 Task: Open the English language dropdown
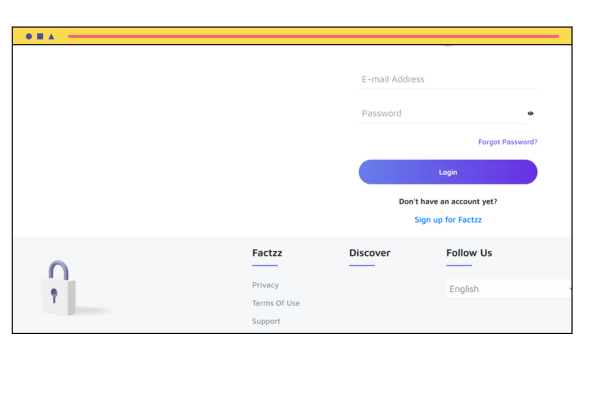(x=509, y=289)
